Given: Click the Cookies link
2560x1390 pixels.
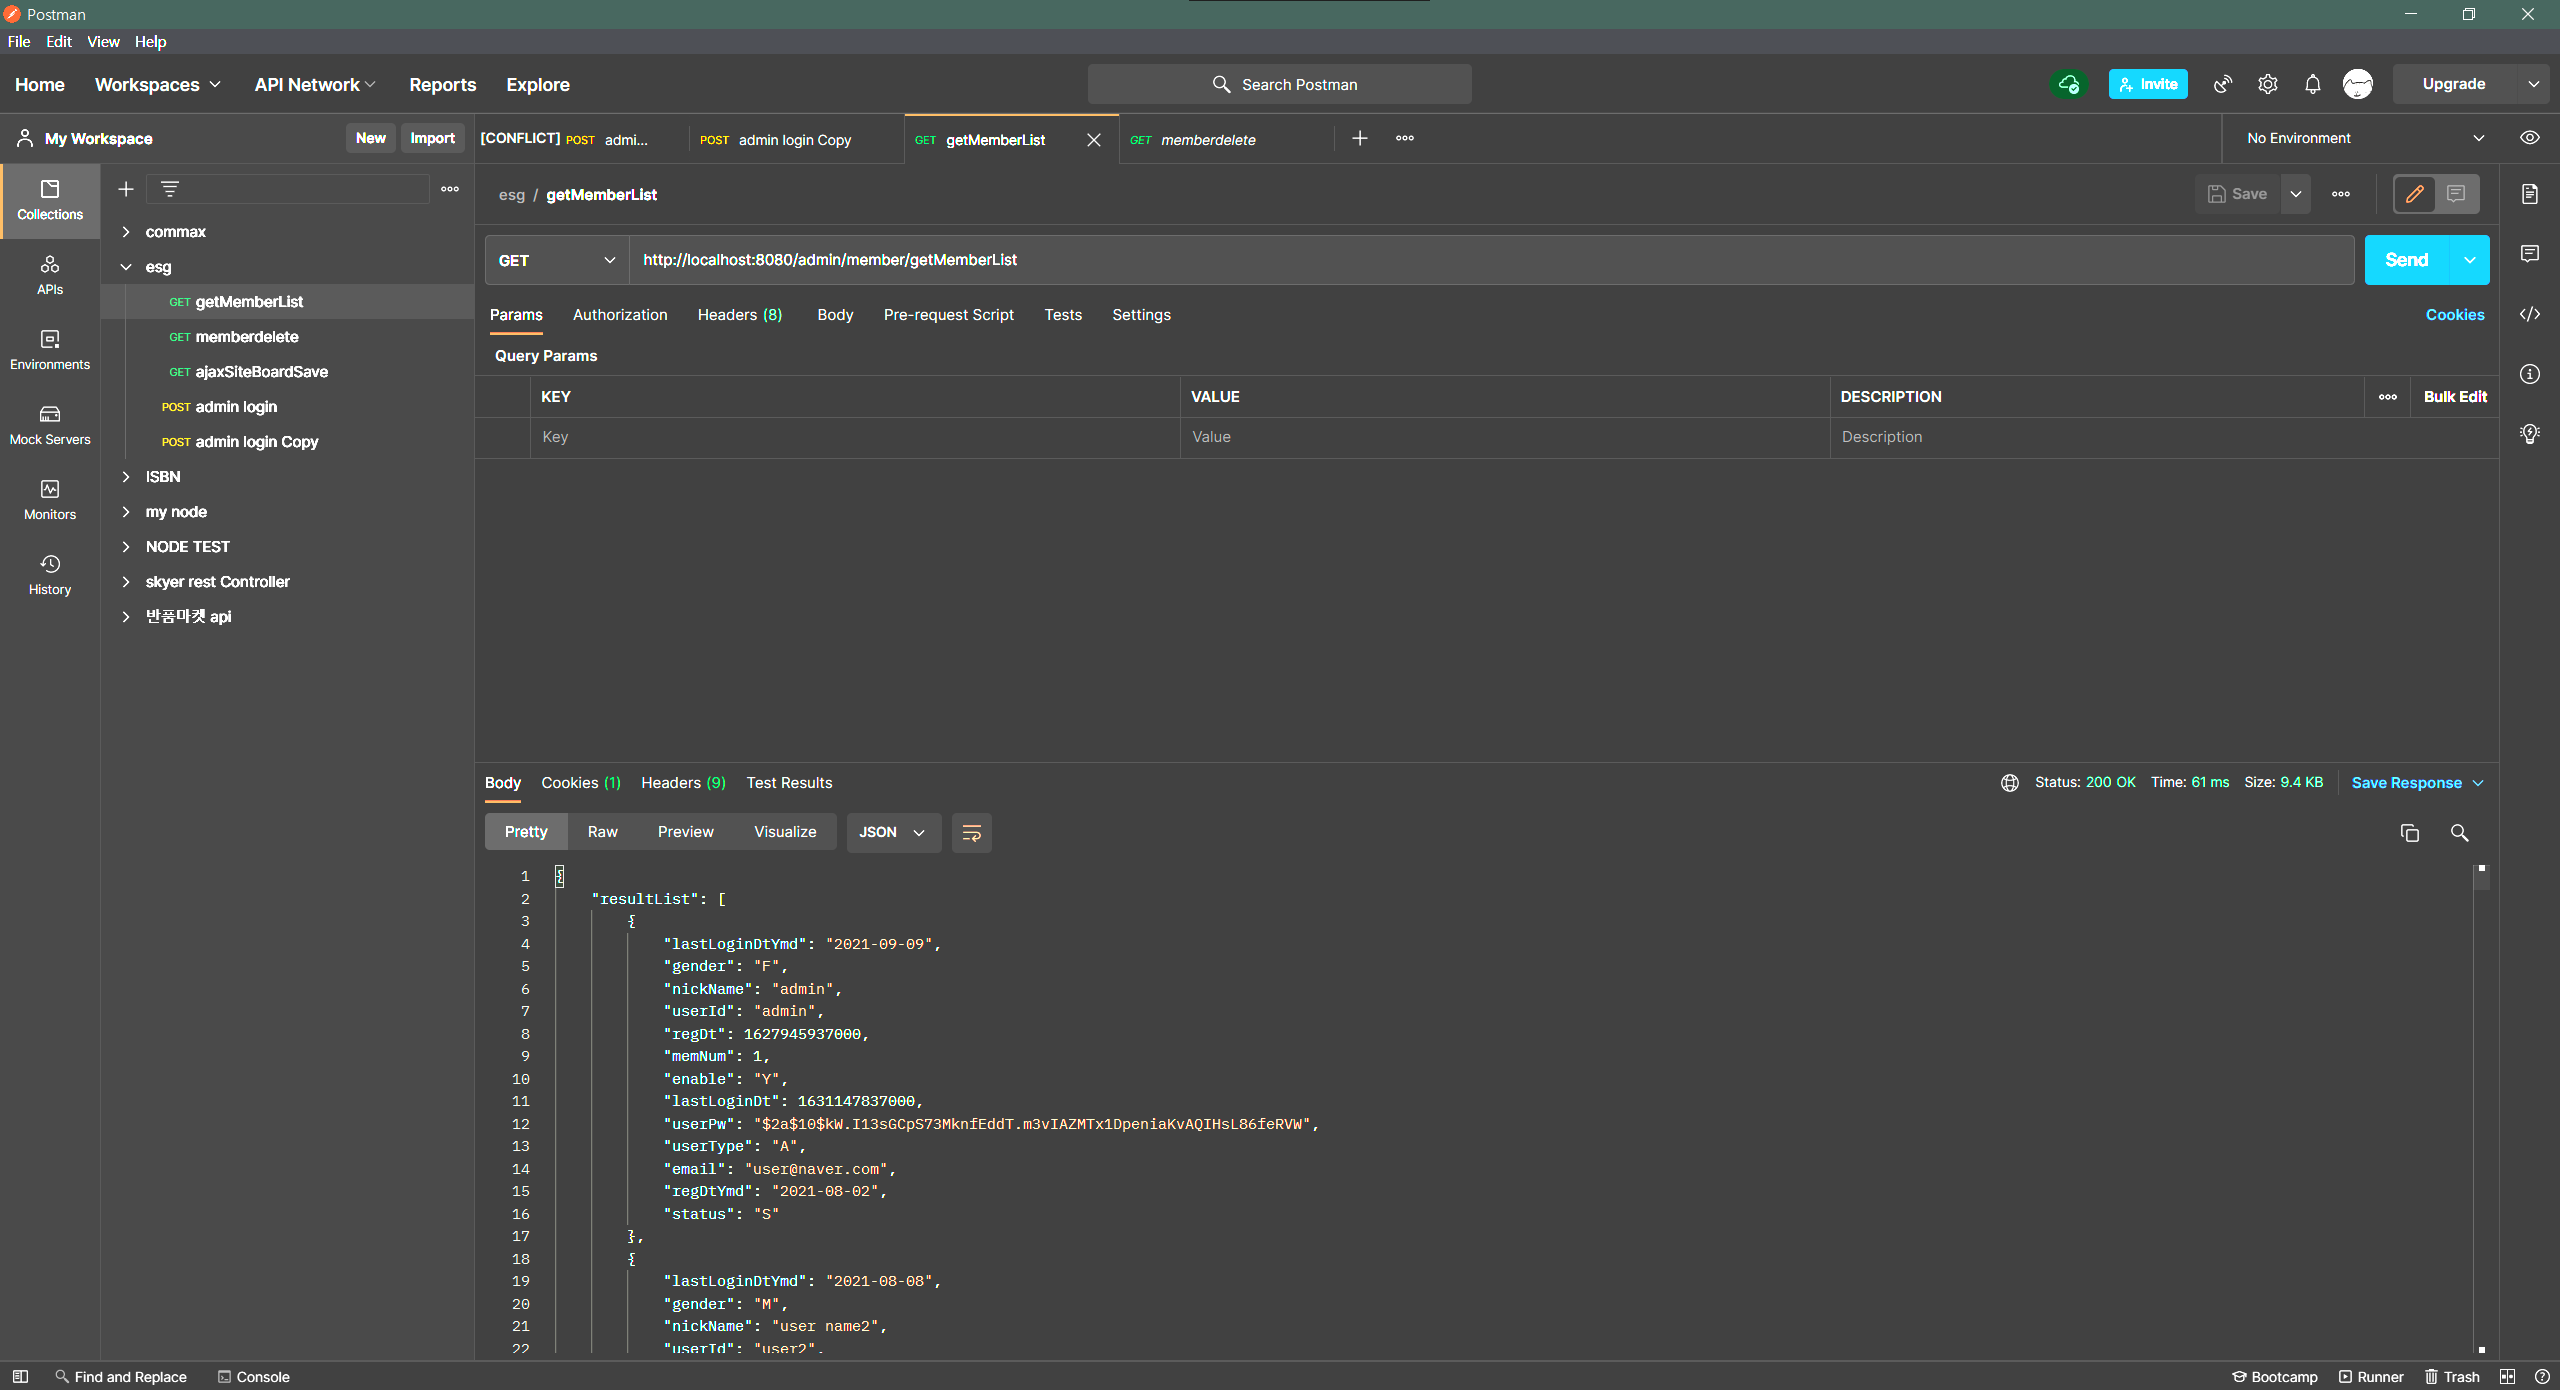Looking at the screenshot, I should click(2454, 314).
